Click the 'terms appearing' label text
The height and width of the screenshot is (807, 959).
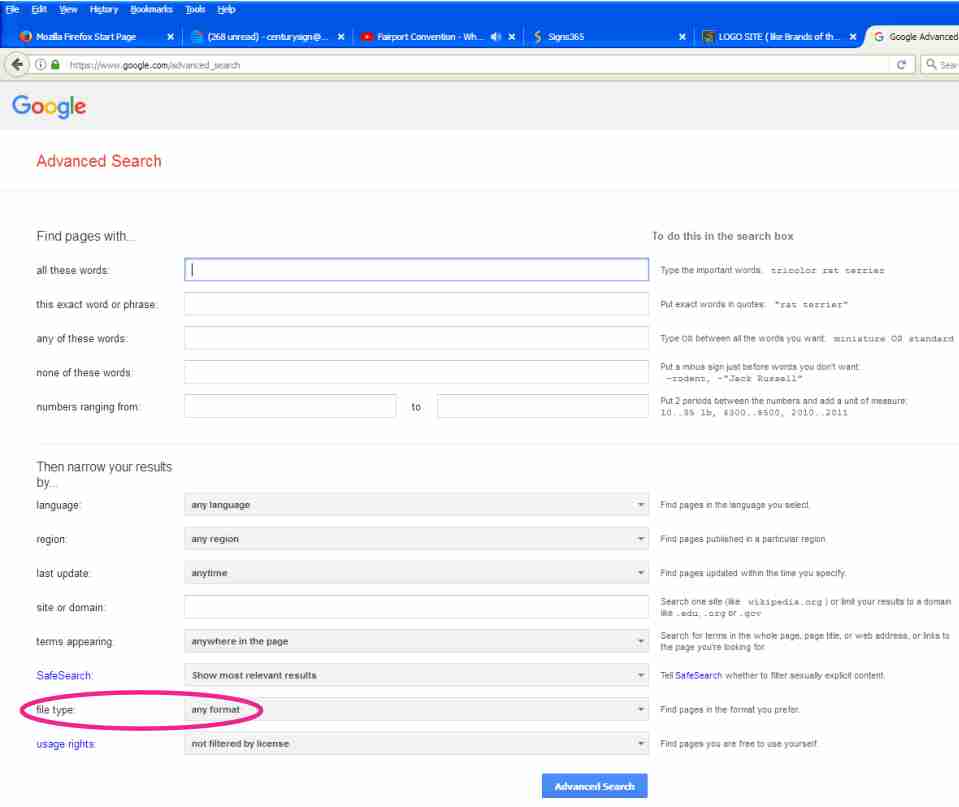(75, 641)
